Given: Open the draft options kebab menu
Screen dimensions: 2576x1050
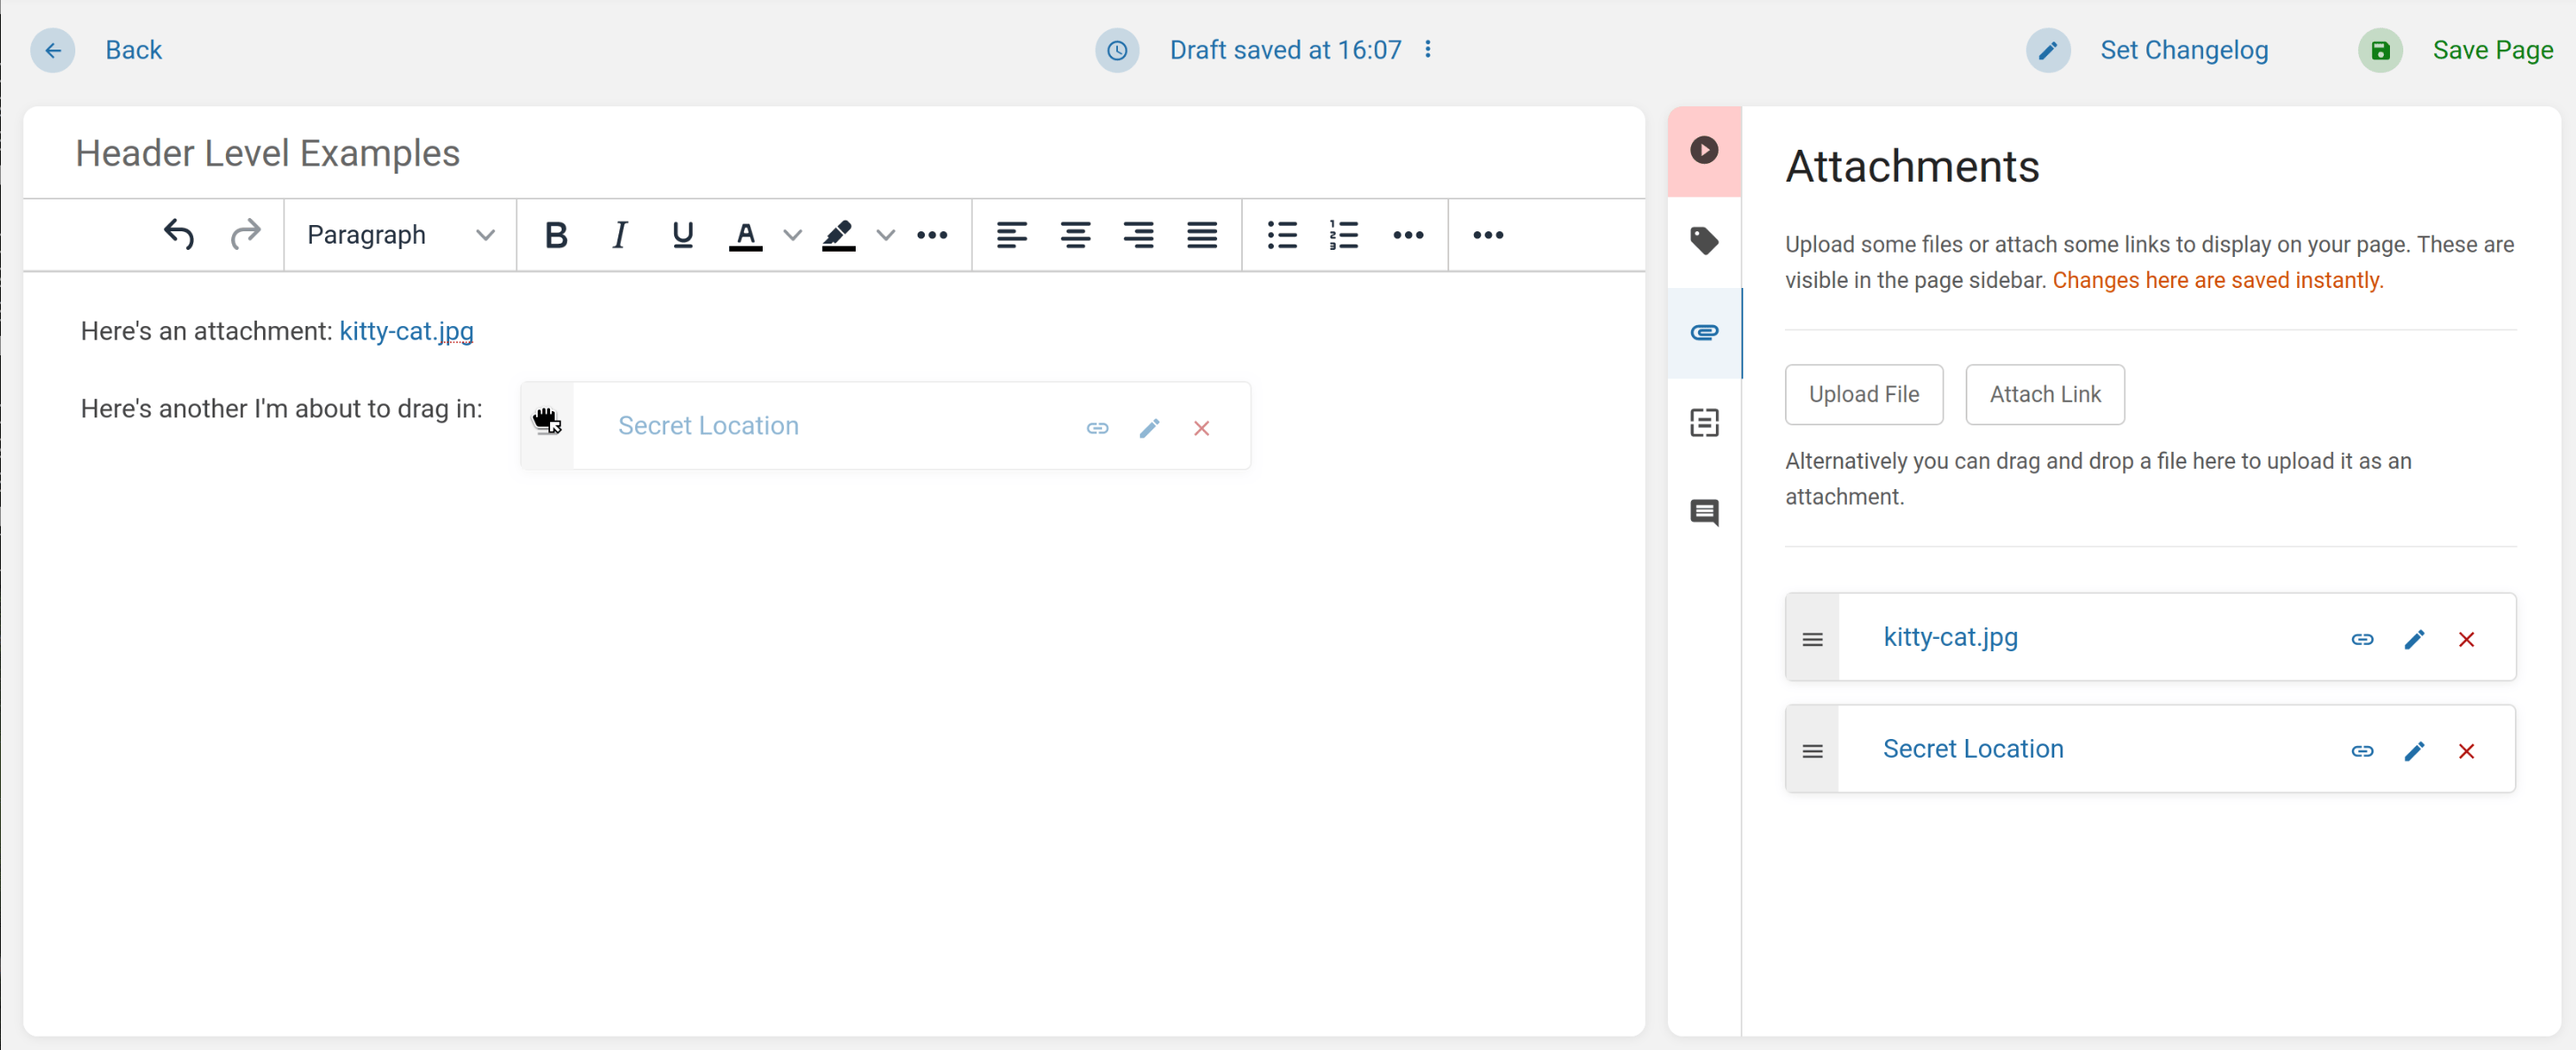Looking at the screenshot, I should 1428,49.
